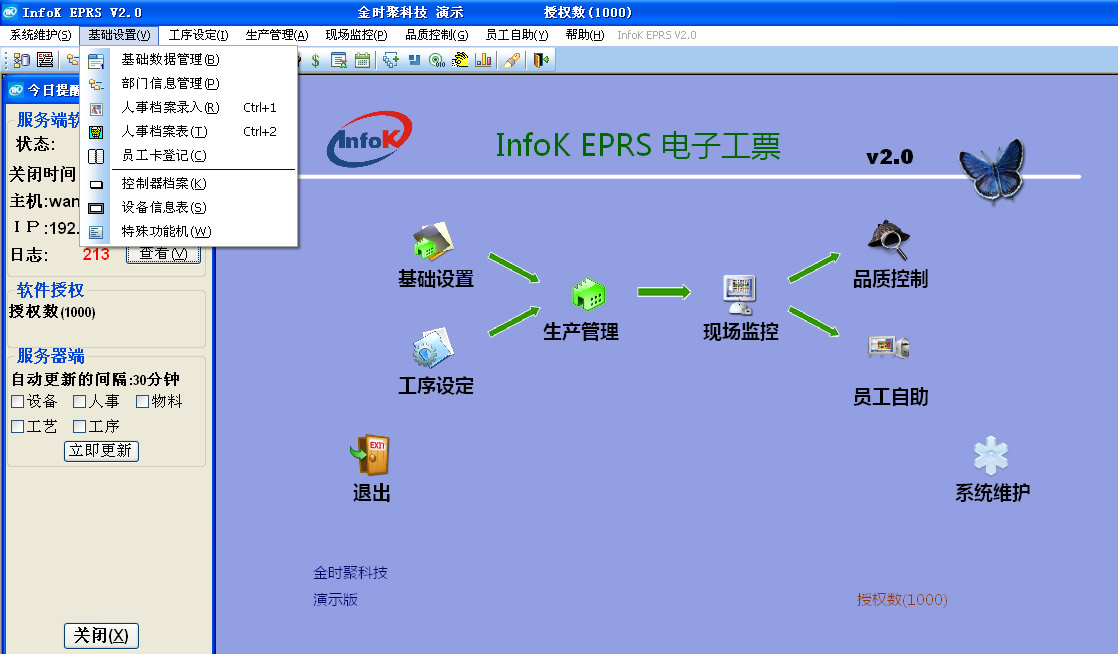Open the 帮助 menu
This screenshot has width=1118, height=654.
point(584,35)
